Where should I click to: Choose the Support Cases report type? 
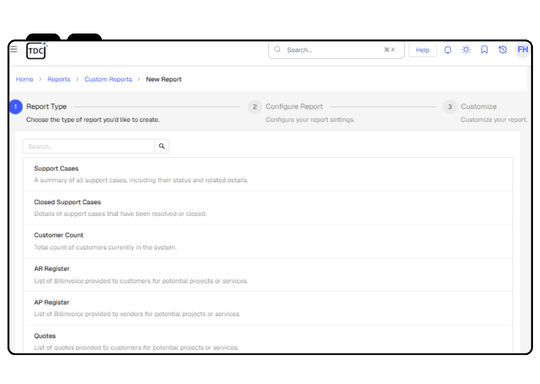click(268, 174)
